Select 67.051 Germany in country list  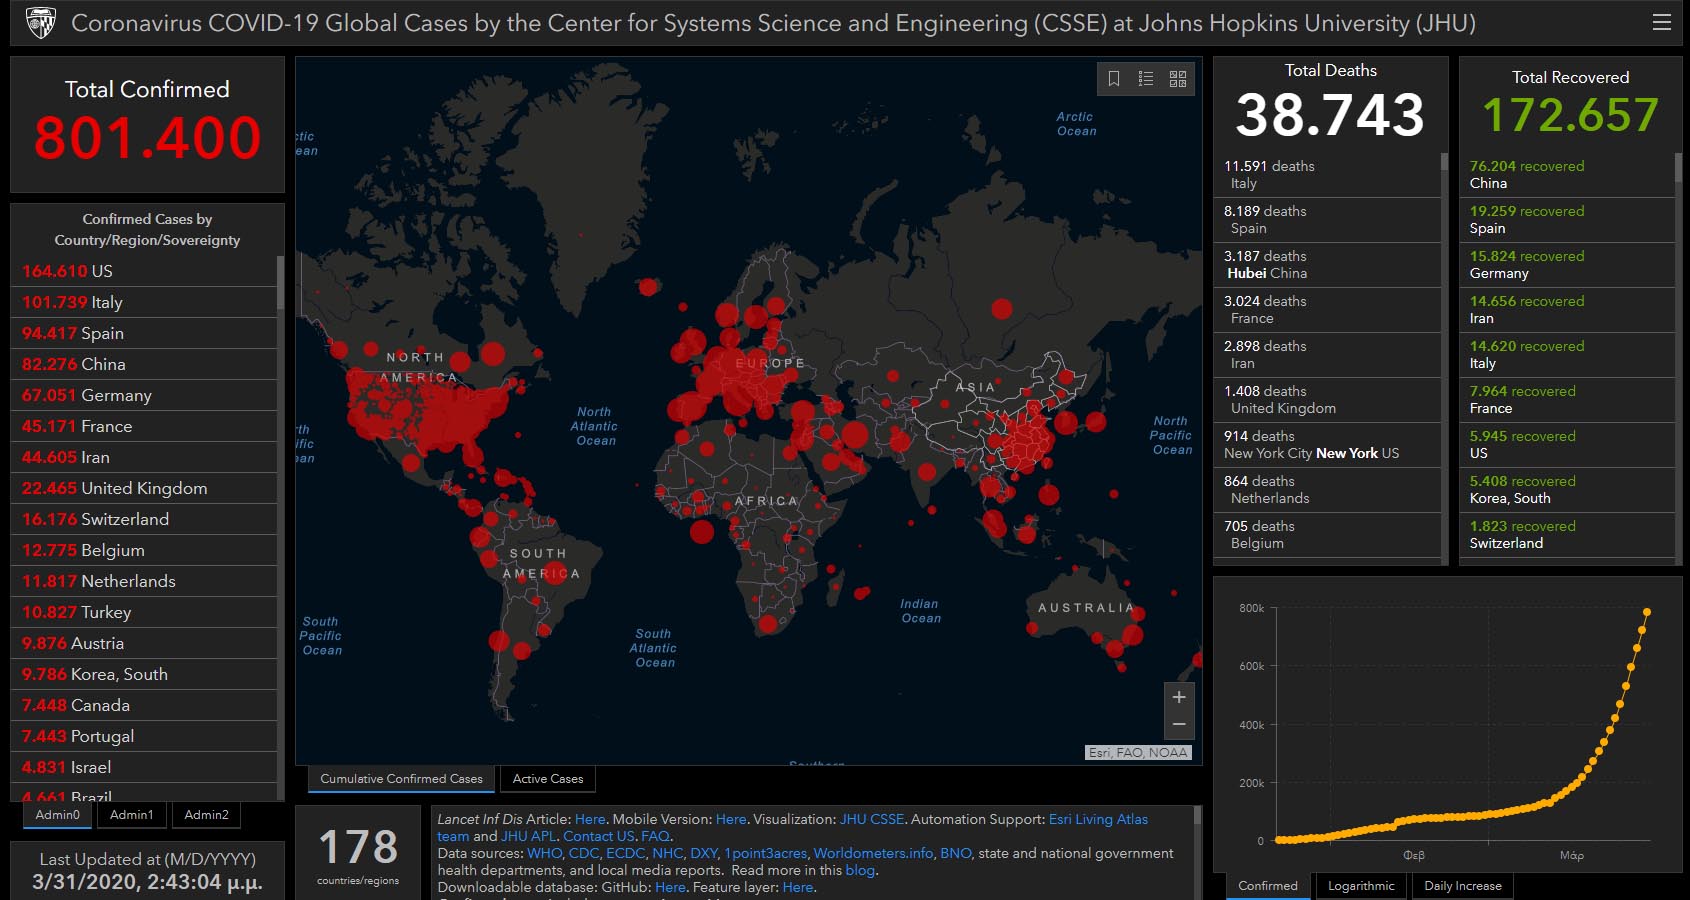(x=144, y=395)
